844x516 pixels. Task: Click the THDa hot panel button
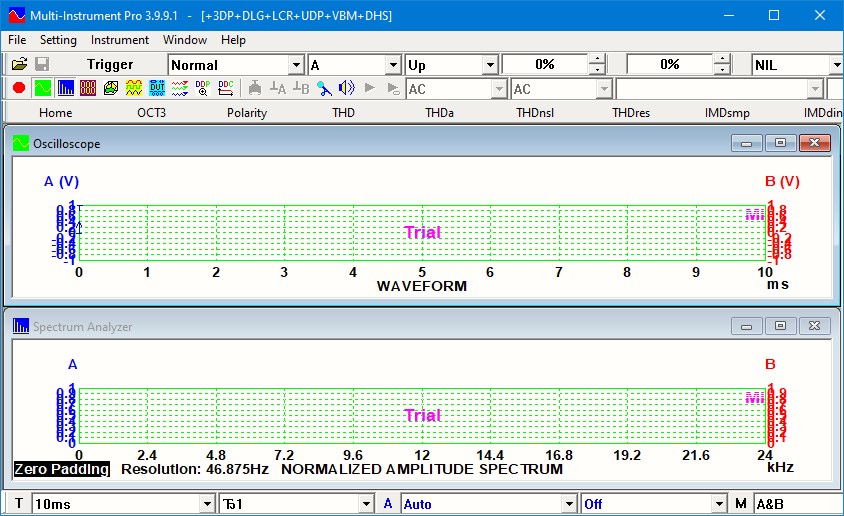[x=439, y=112]
